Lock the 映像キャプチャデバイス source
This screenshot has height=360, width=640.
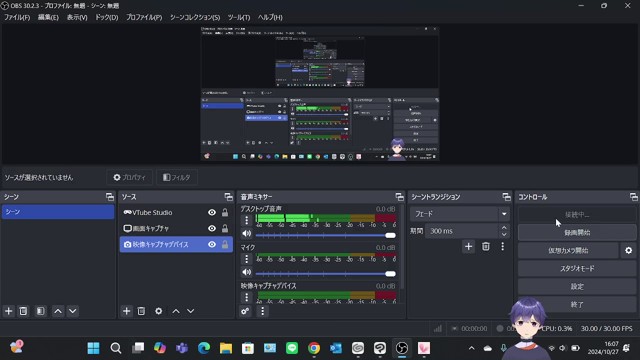click(x=225, y=244)
